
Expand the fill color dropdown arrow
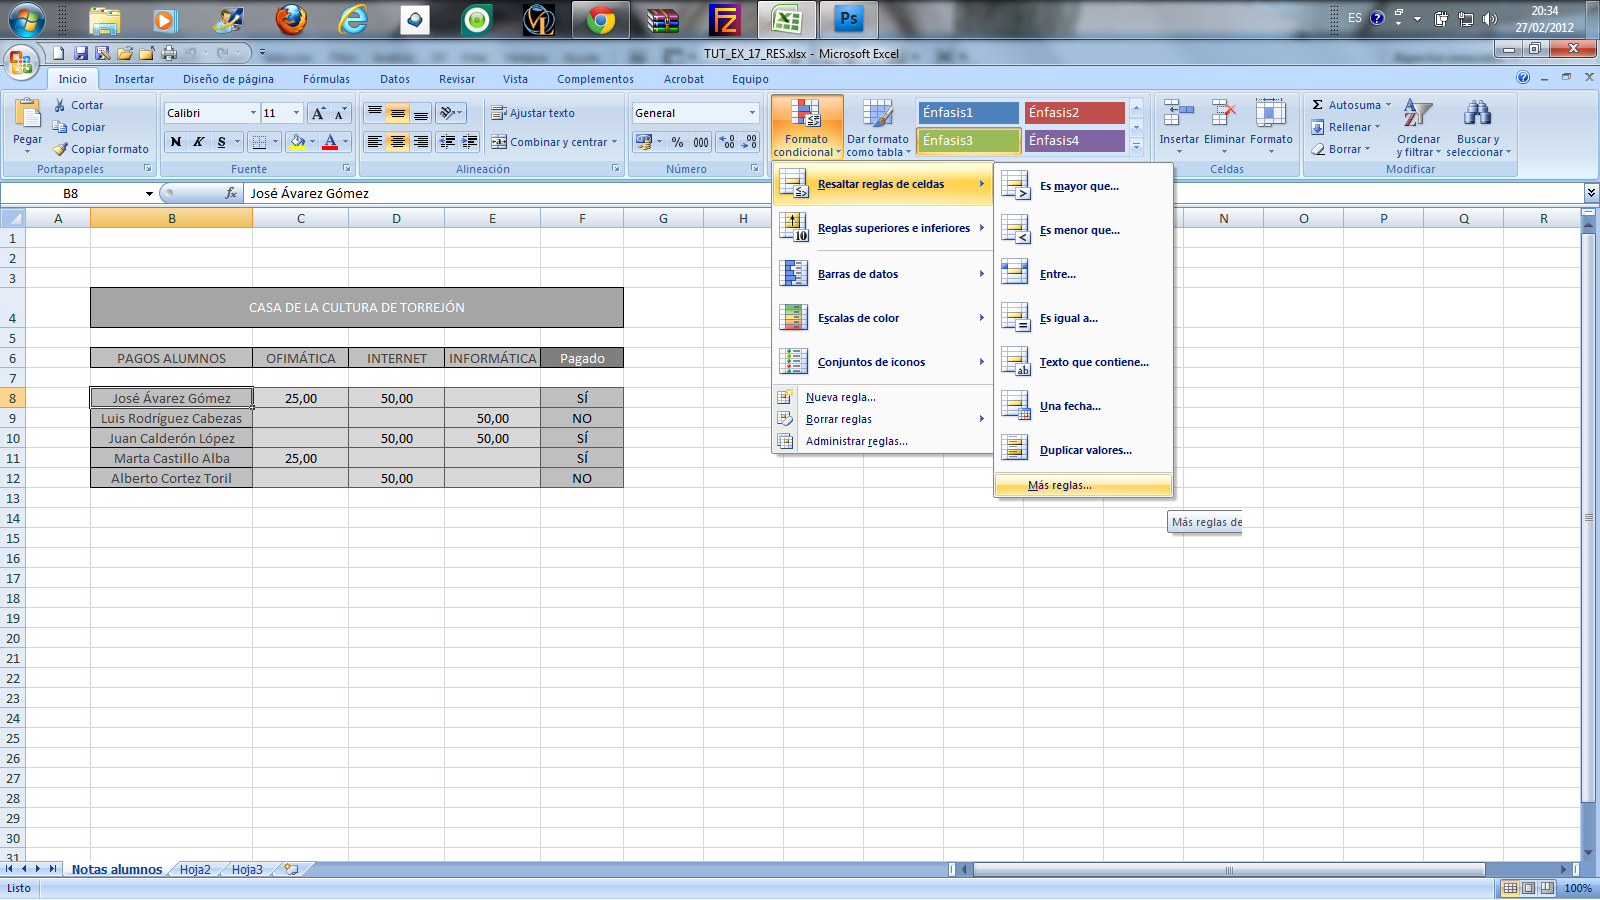click(311, 143)
